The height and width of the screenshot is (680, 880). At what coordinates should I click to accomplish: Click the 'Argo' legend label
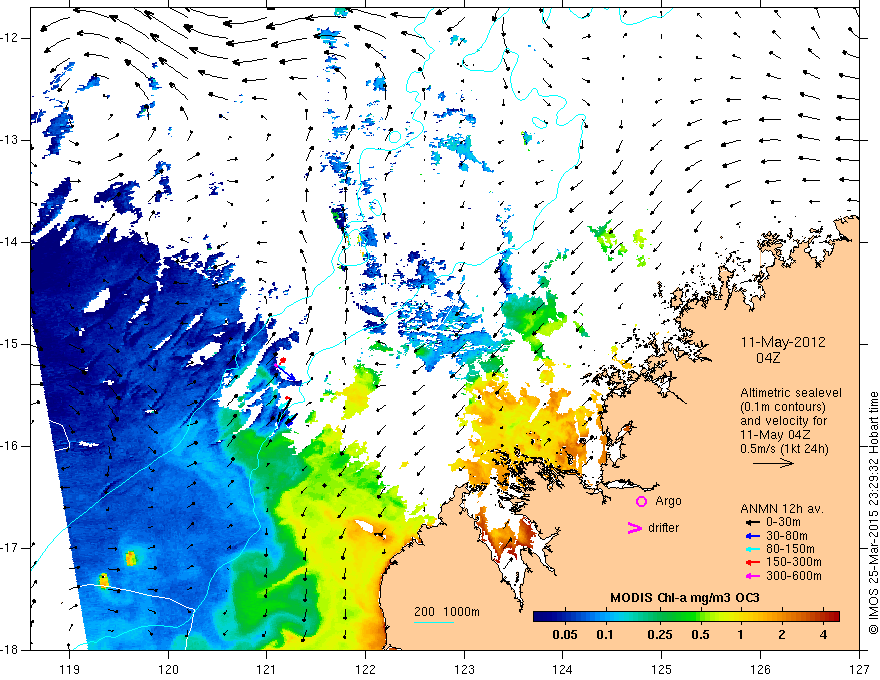[x=668, y=501]
